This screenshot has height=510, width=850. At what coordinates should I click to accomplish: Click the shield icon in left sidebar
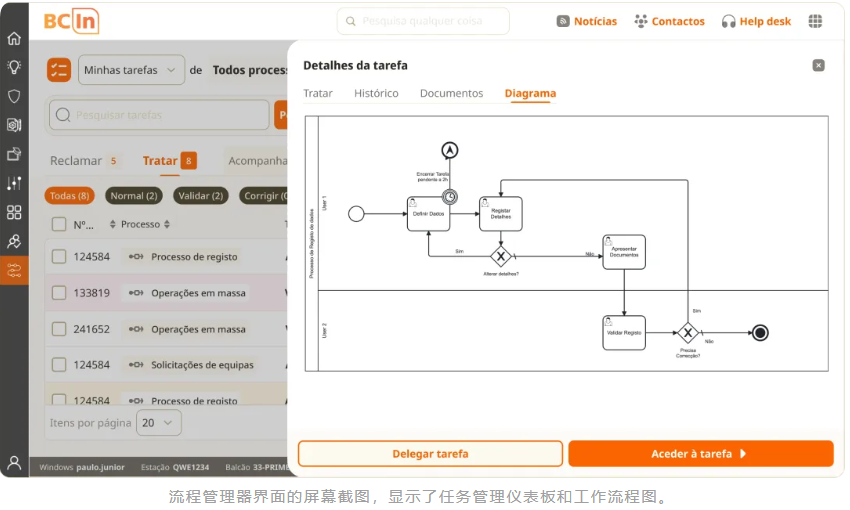click(x=14, y=96)
